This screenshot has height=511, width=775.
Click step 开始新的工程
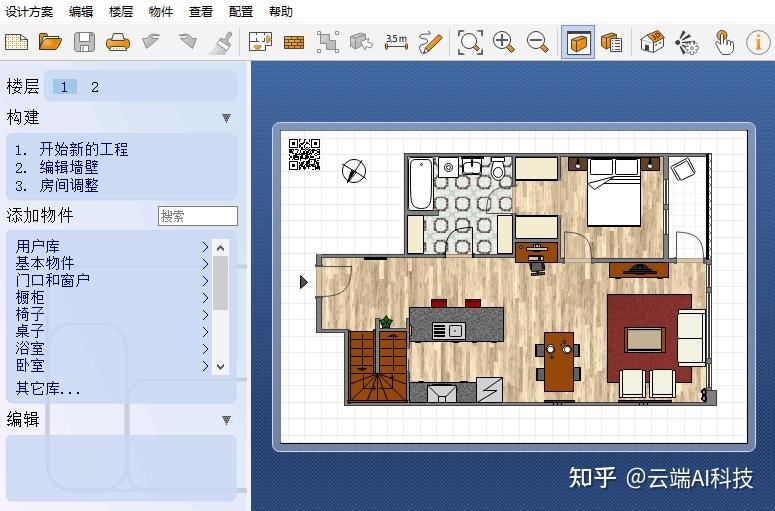click(84, 149)
